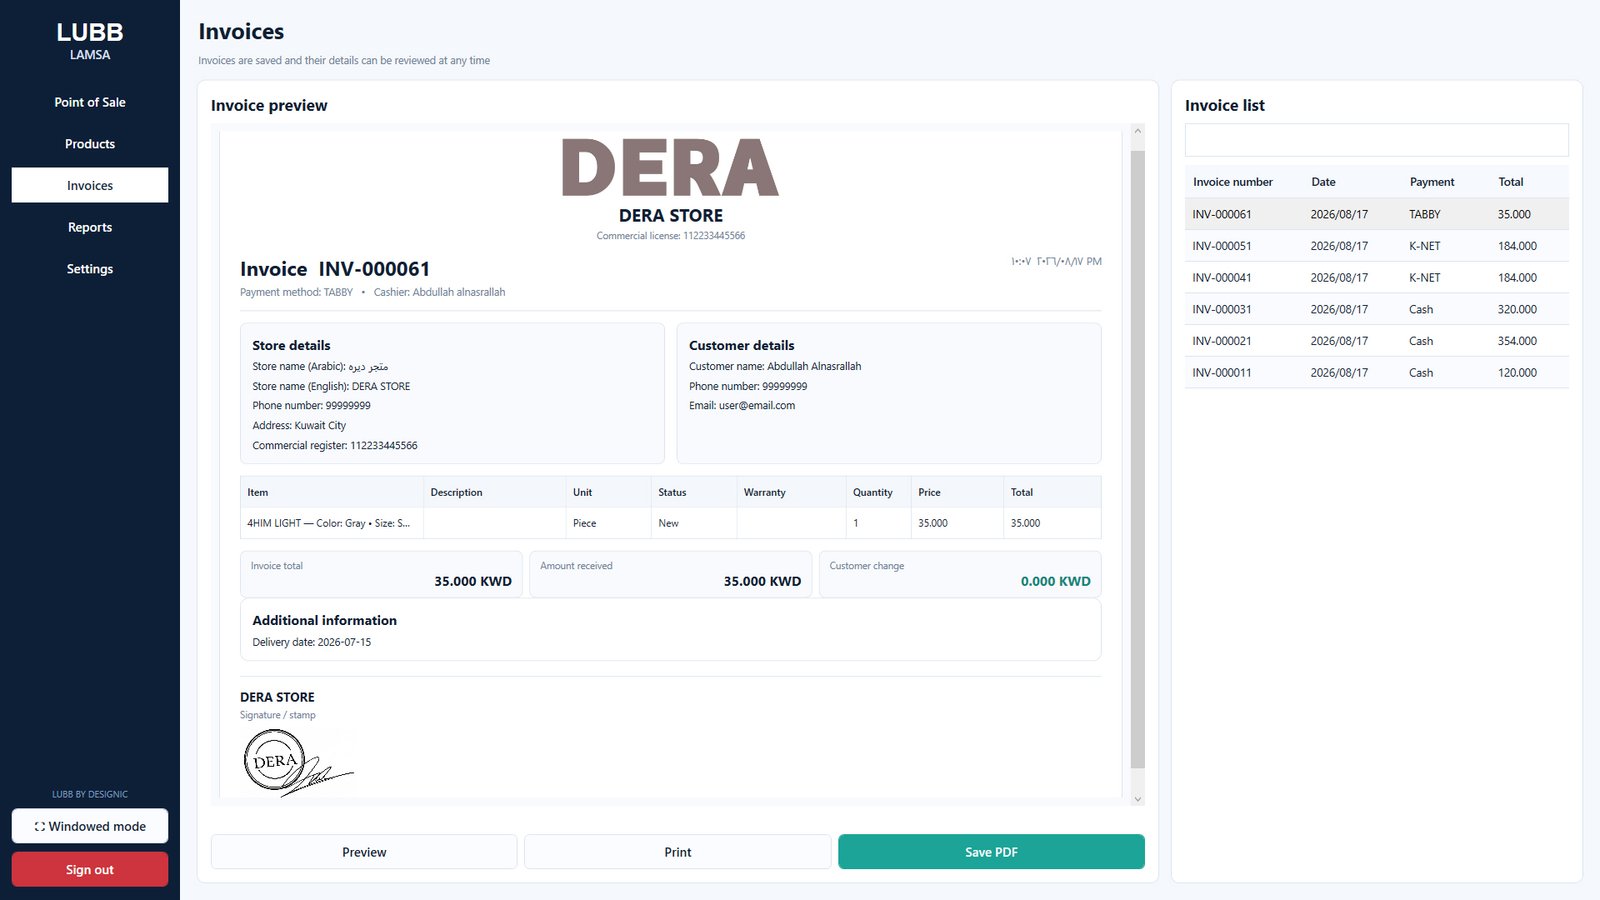Click the DERA stamp signature image

coord(298,762)
